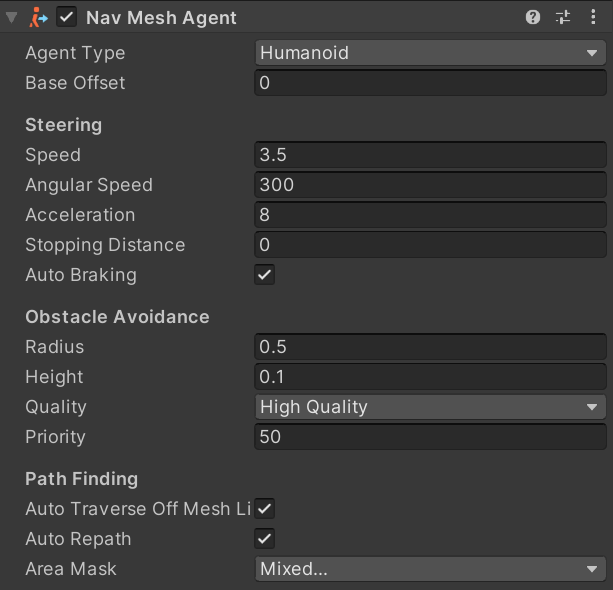Click the Nav Mesh Agent title text
613x590 pixels.
tap(161, 18)
